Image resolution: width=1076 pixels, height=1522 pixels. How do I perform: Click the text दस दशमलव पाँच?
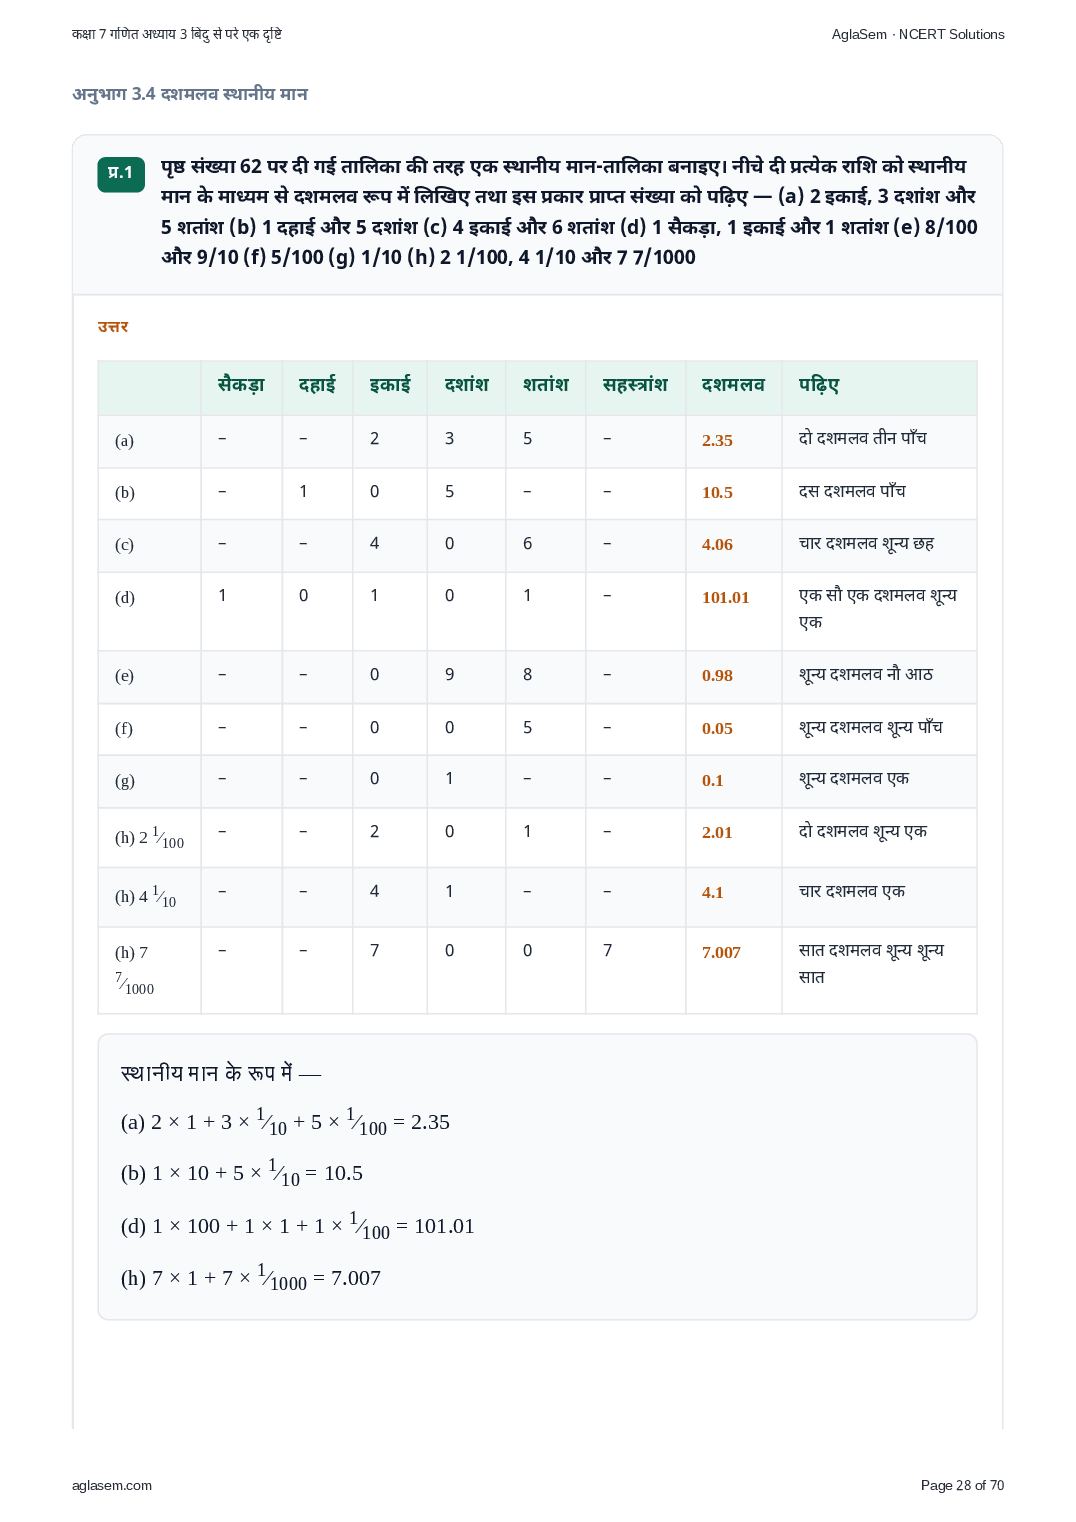852,491
